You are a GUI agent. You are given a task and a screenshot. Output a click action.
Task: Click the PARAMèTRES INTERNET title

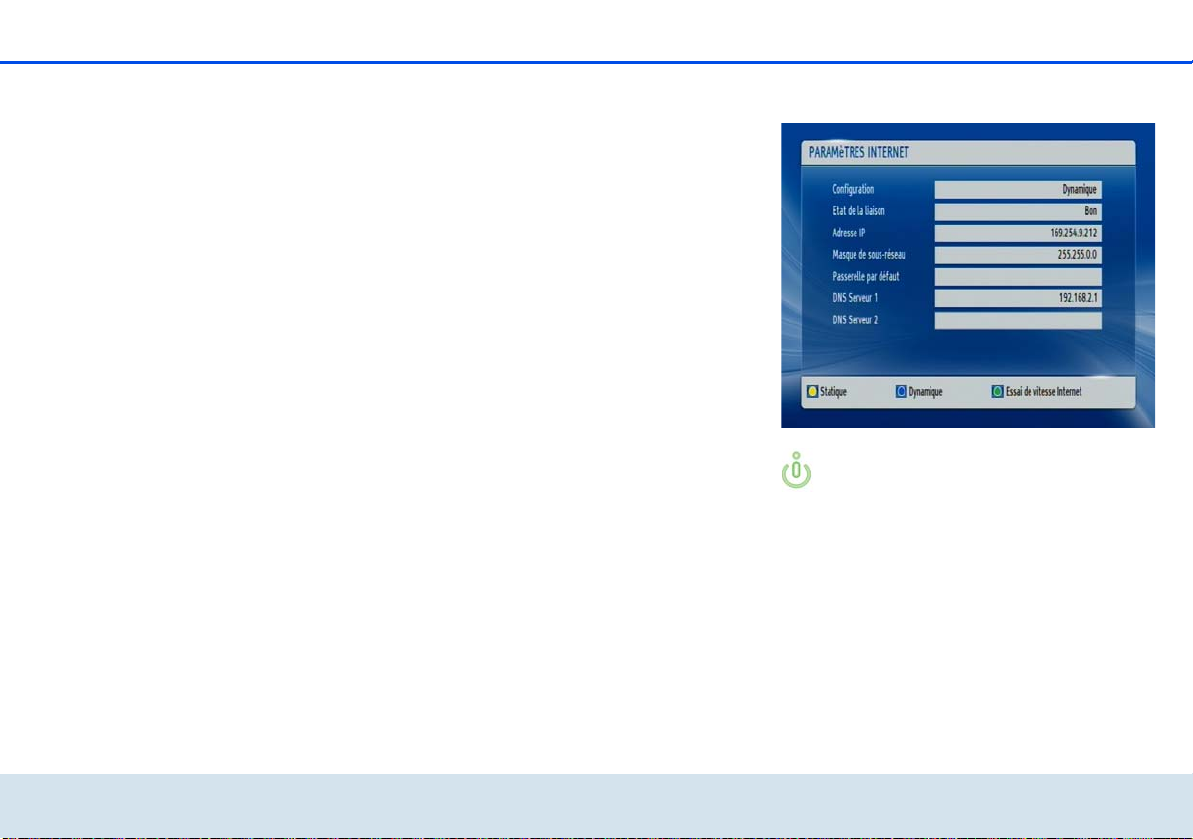click(858, 152)
